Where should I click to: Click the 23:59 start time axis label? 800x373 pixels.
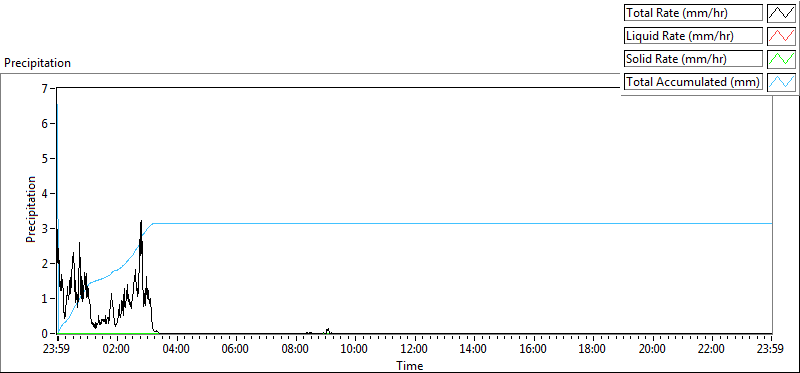[x=57, y=350]
